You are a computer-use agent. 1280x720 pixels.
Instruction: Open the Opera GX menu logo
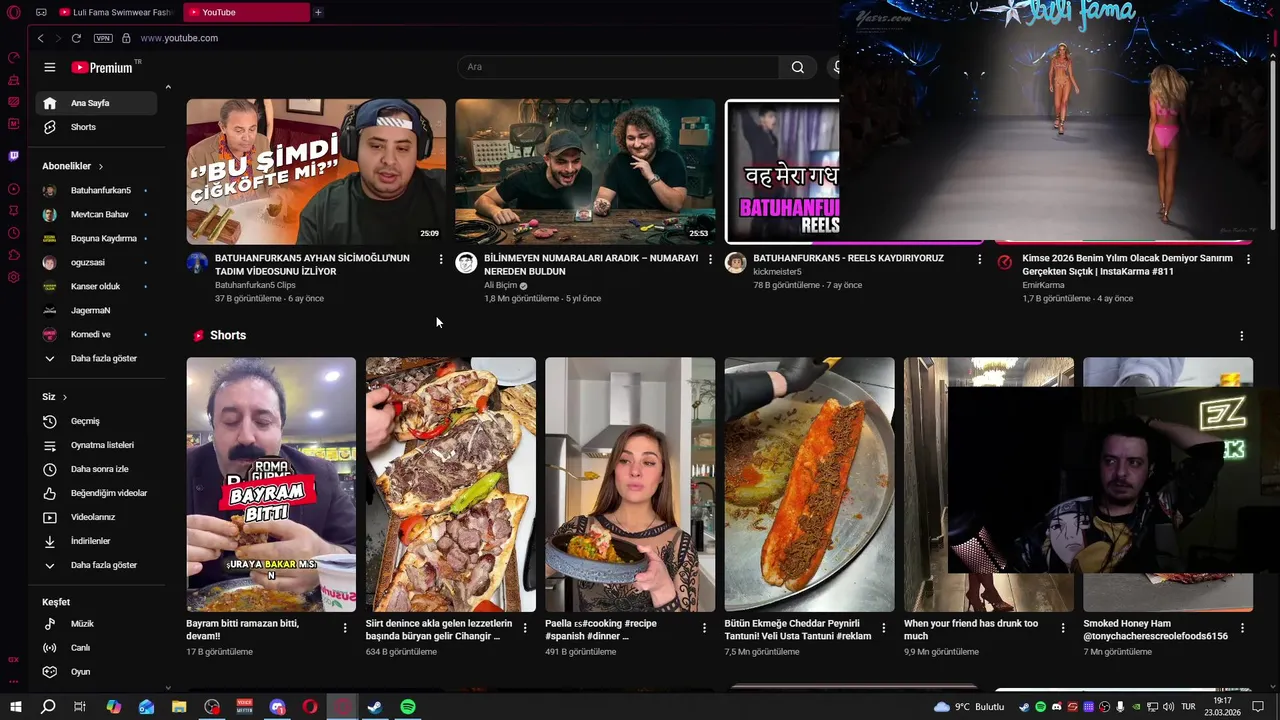(x=14, y=12)
